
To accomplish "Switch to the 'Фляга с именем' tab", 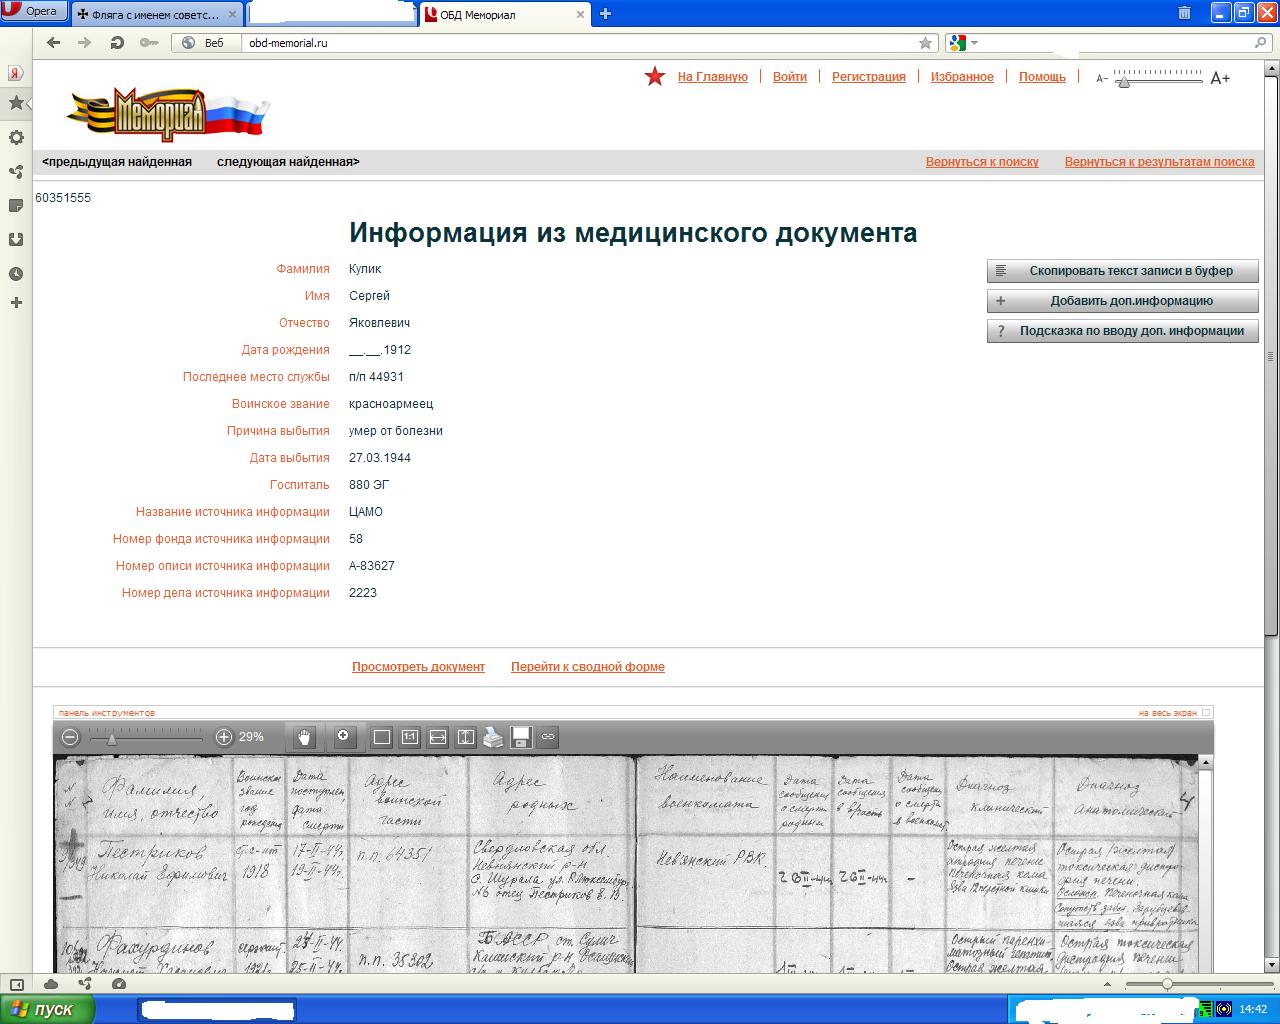I will pos(157,14).
